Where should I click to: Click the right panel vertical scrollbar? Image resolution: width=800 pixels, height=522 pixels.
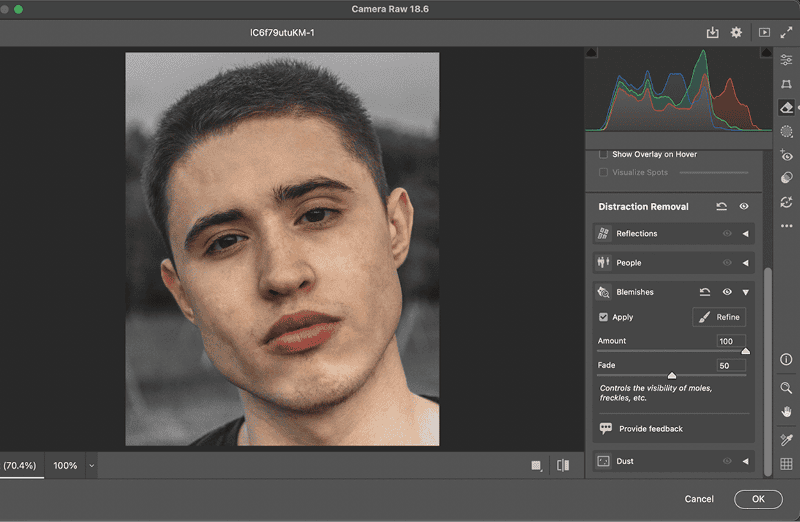click(768, 372)
